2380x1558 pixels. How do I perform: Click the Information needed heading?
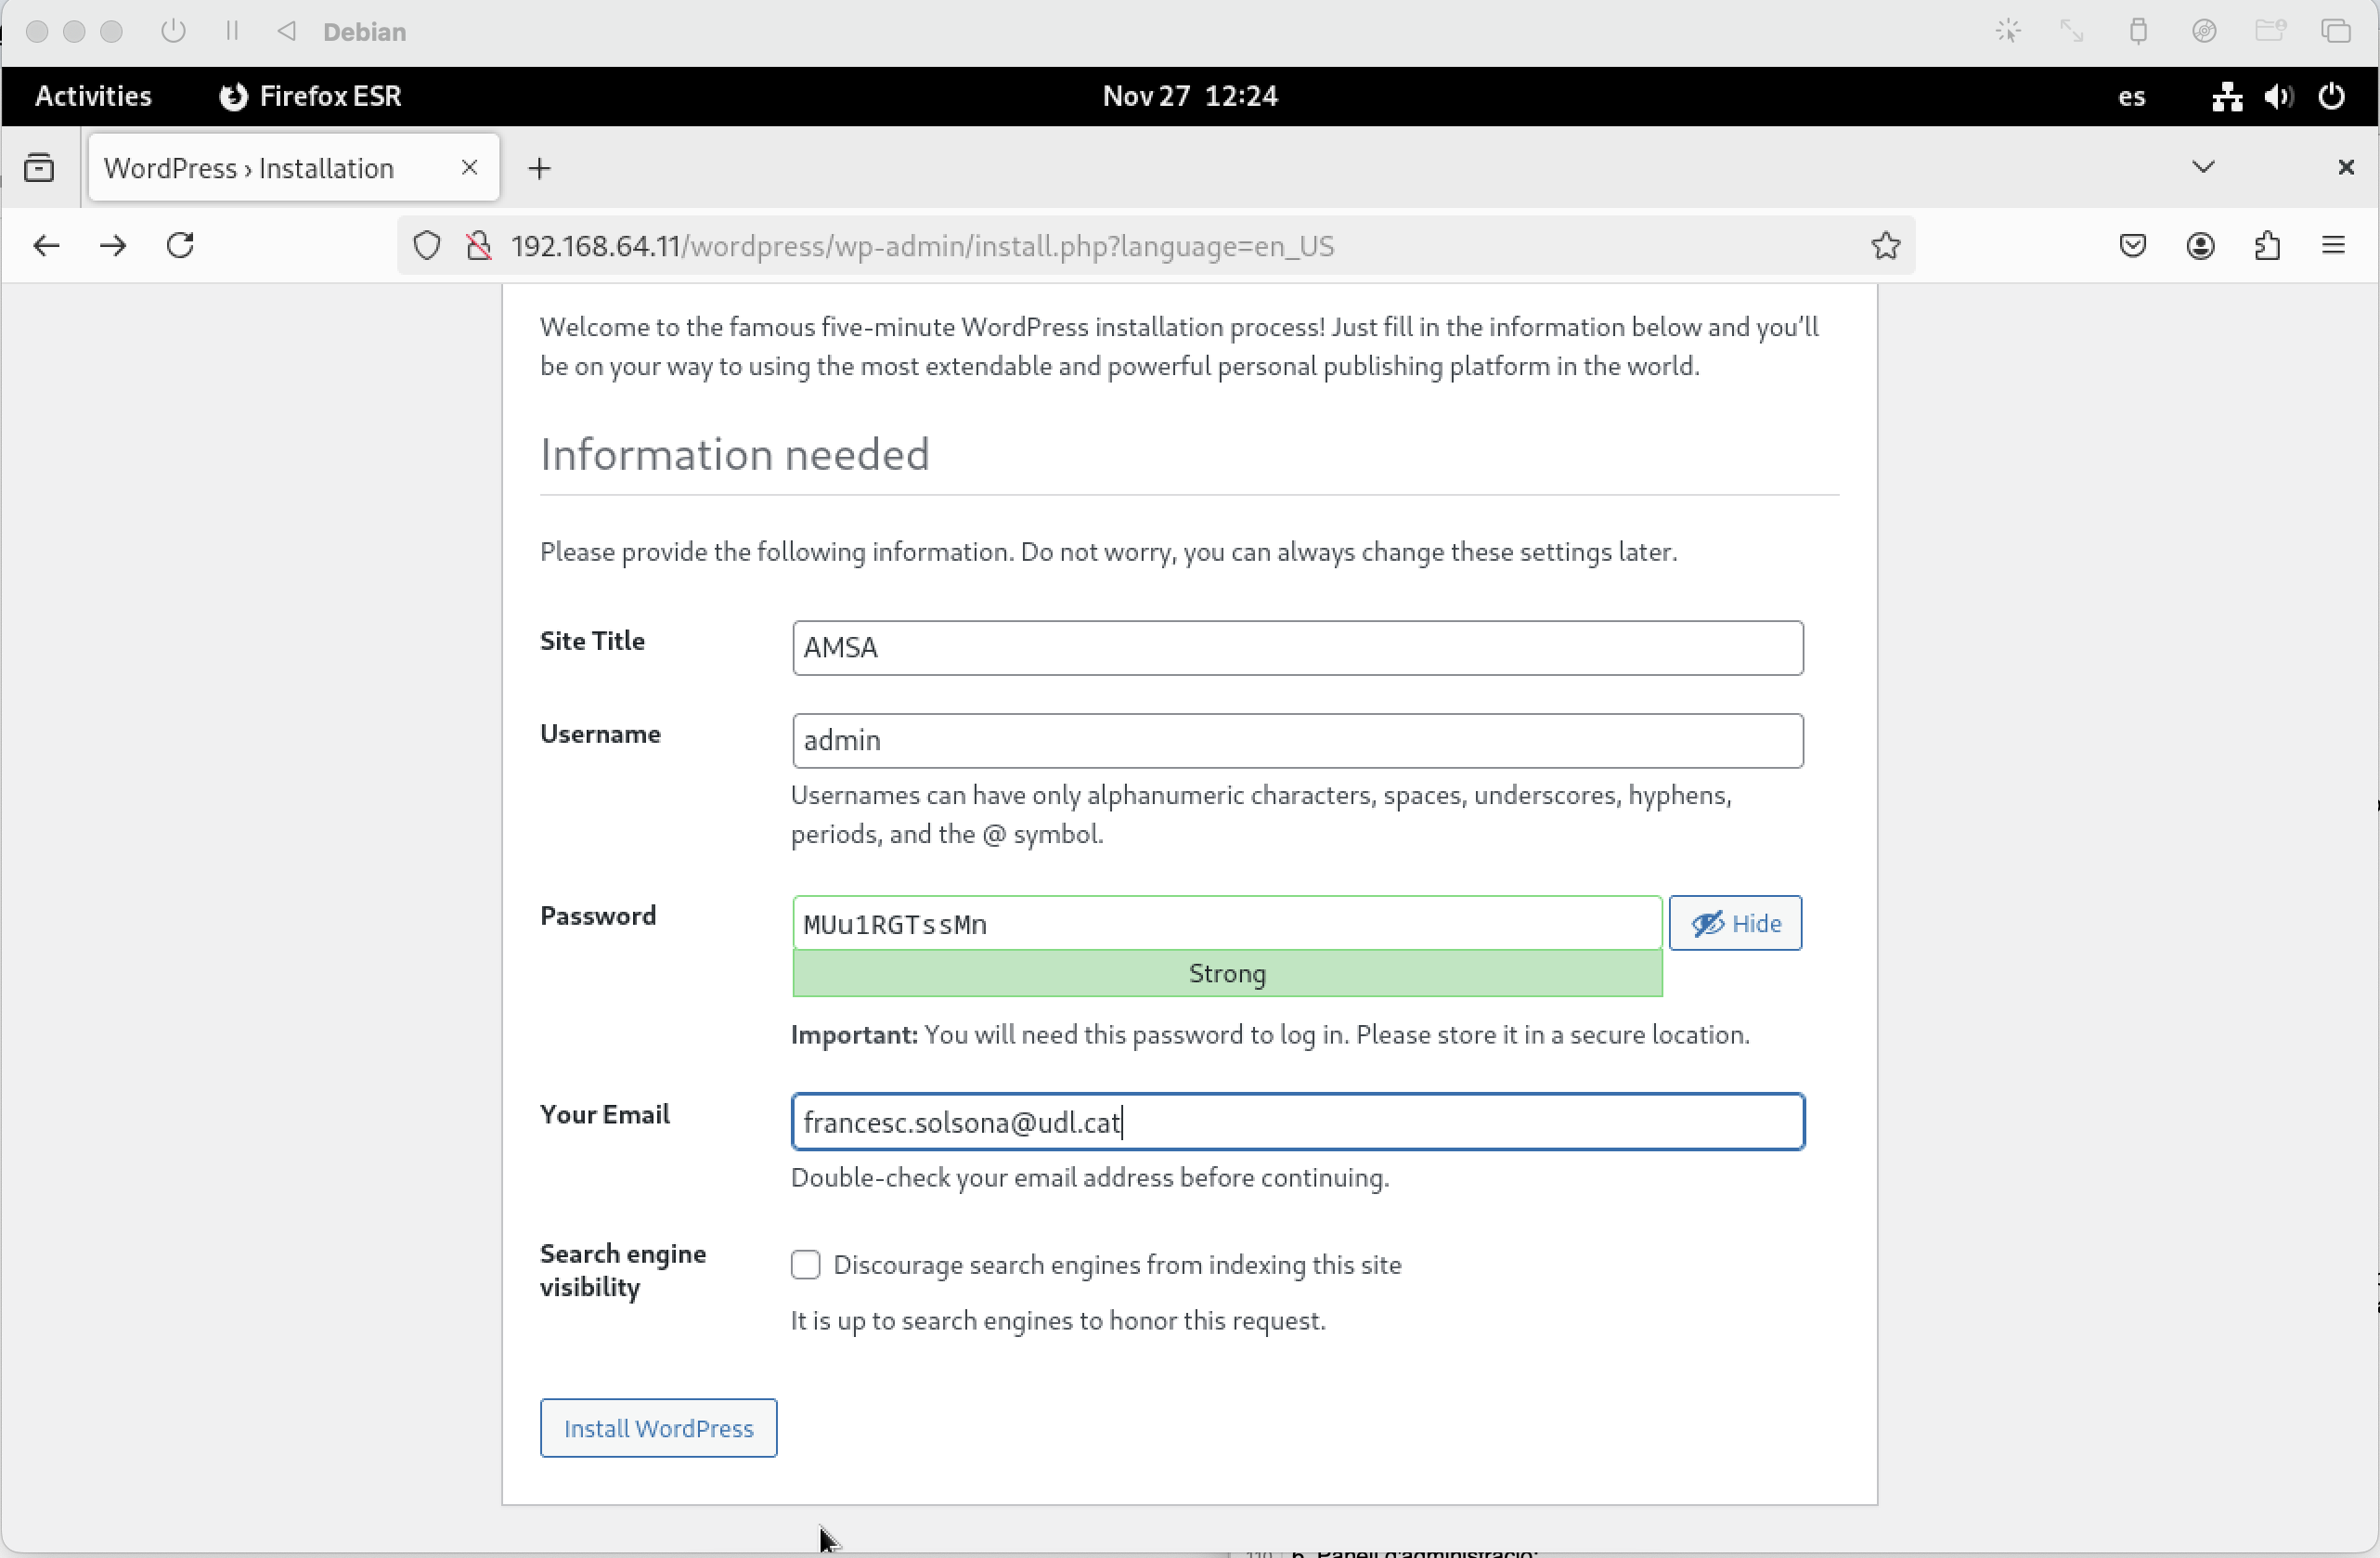coord(734,455)
